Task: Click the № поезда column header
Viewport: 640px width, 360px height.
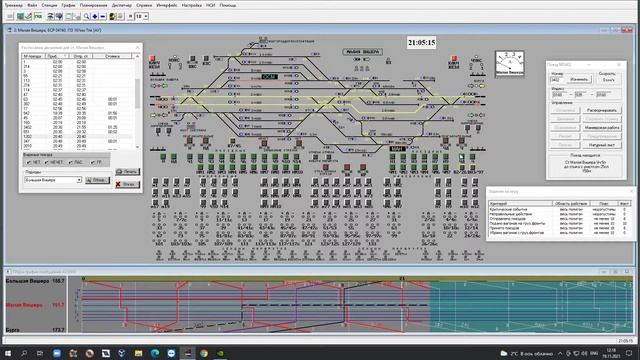Action: [x=34, y=56]
